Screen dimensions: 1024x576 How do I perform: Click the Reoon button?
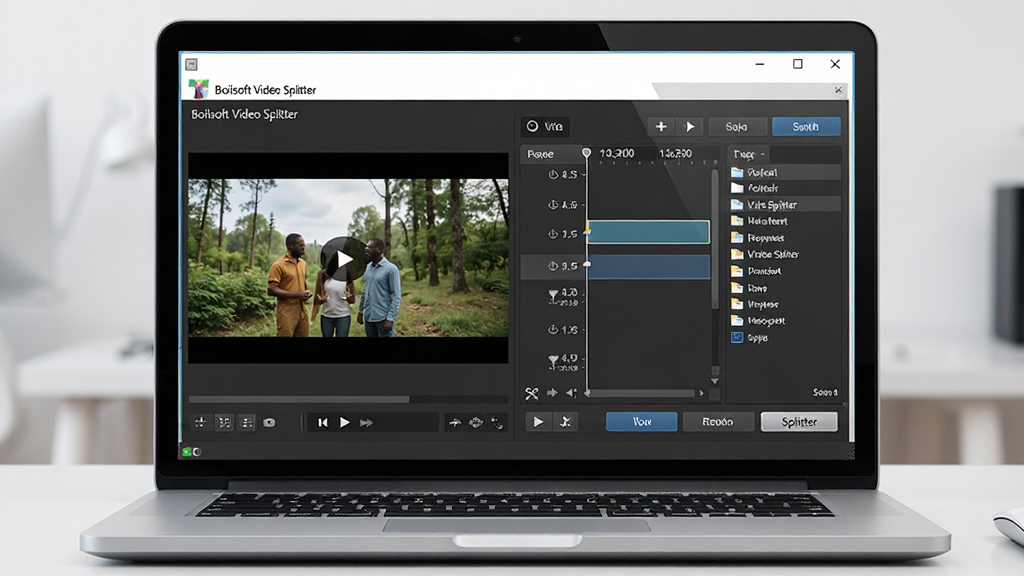[718, 422]
